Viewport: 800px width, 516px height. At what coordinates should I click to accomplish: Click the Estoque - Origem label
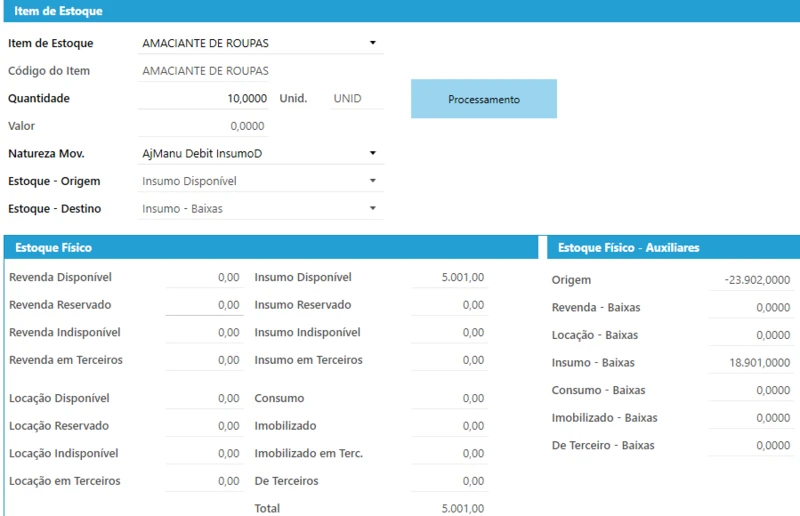coord(54,181)
